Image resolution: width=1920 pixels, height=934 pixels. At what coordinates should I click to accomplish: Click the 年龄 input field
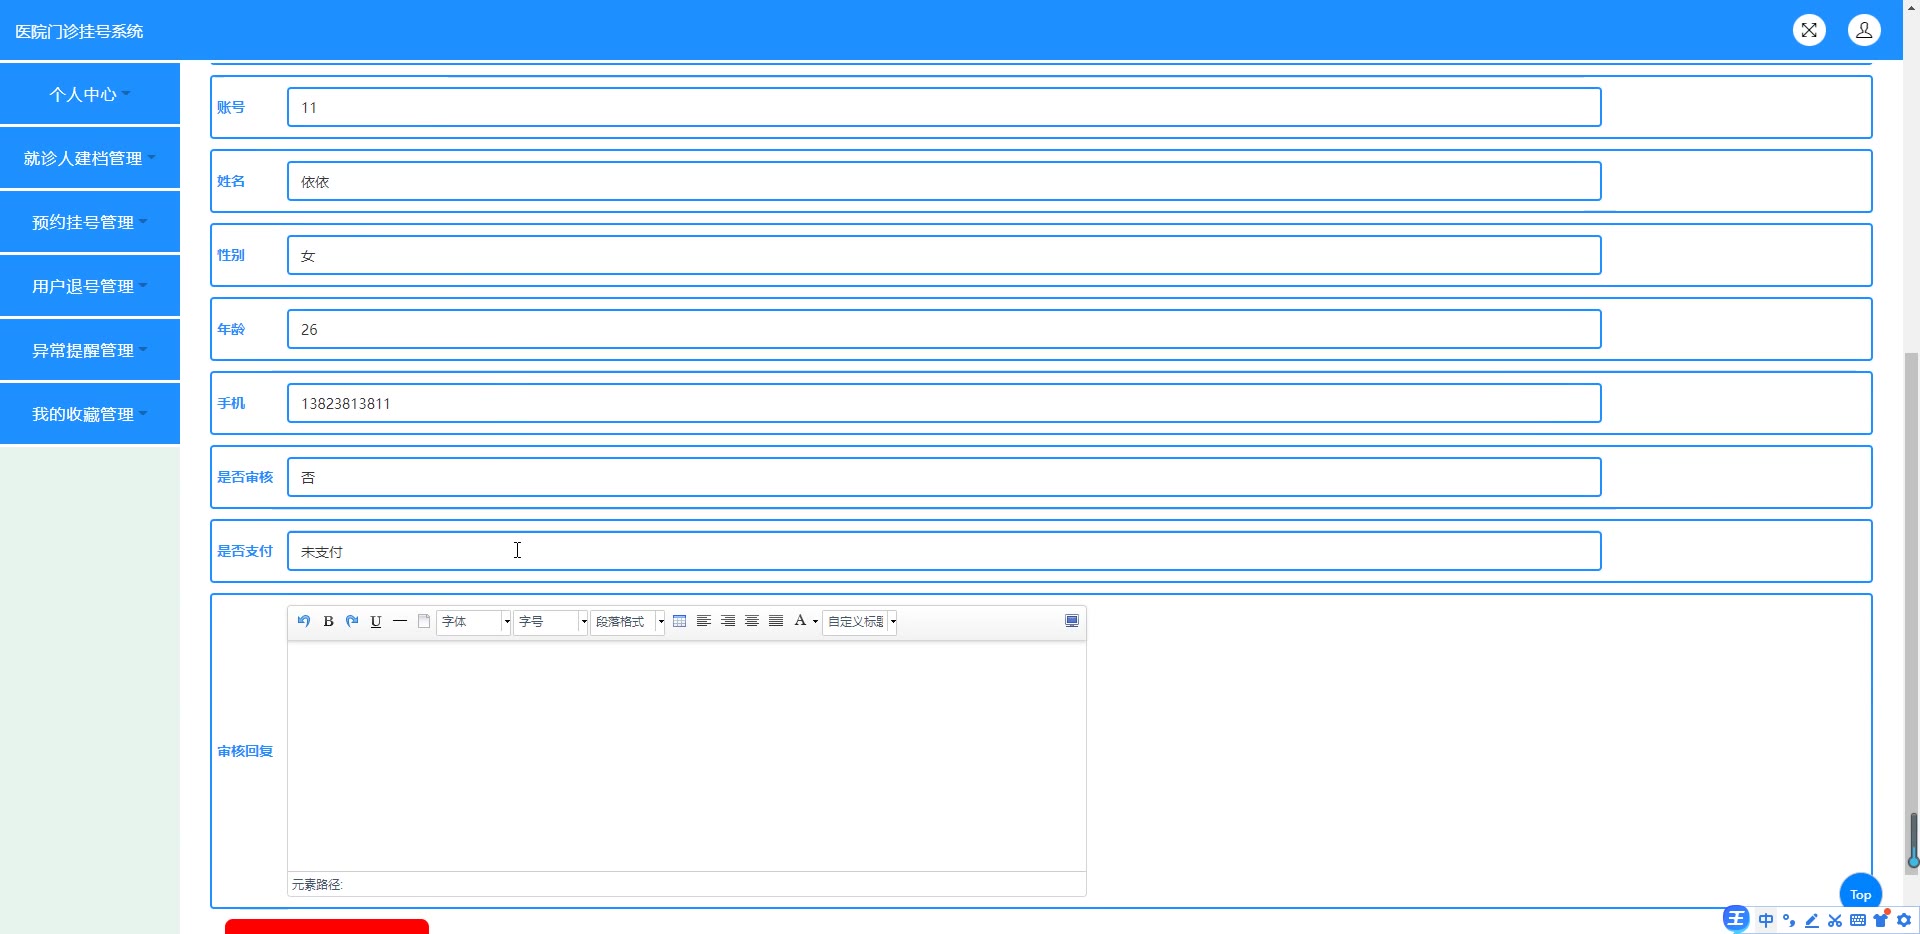click(944, 329)
